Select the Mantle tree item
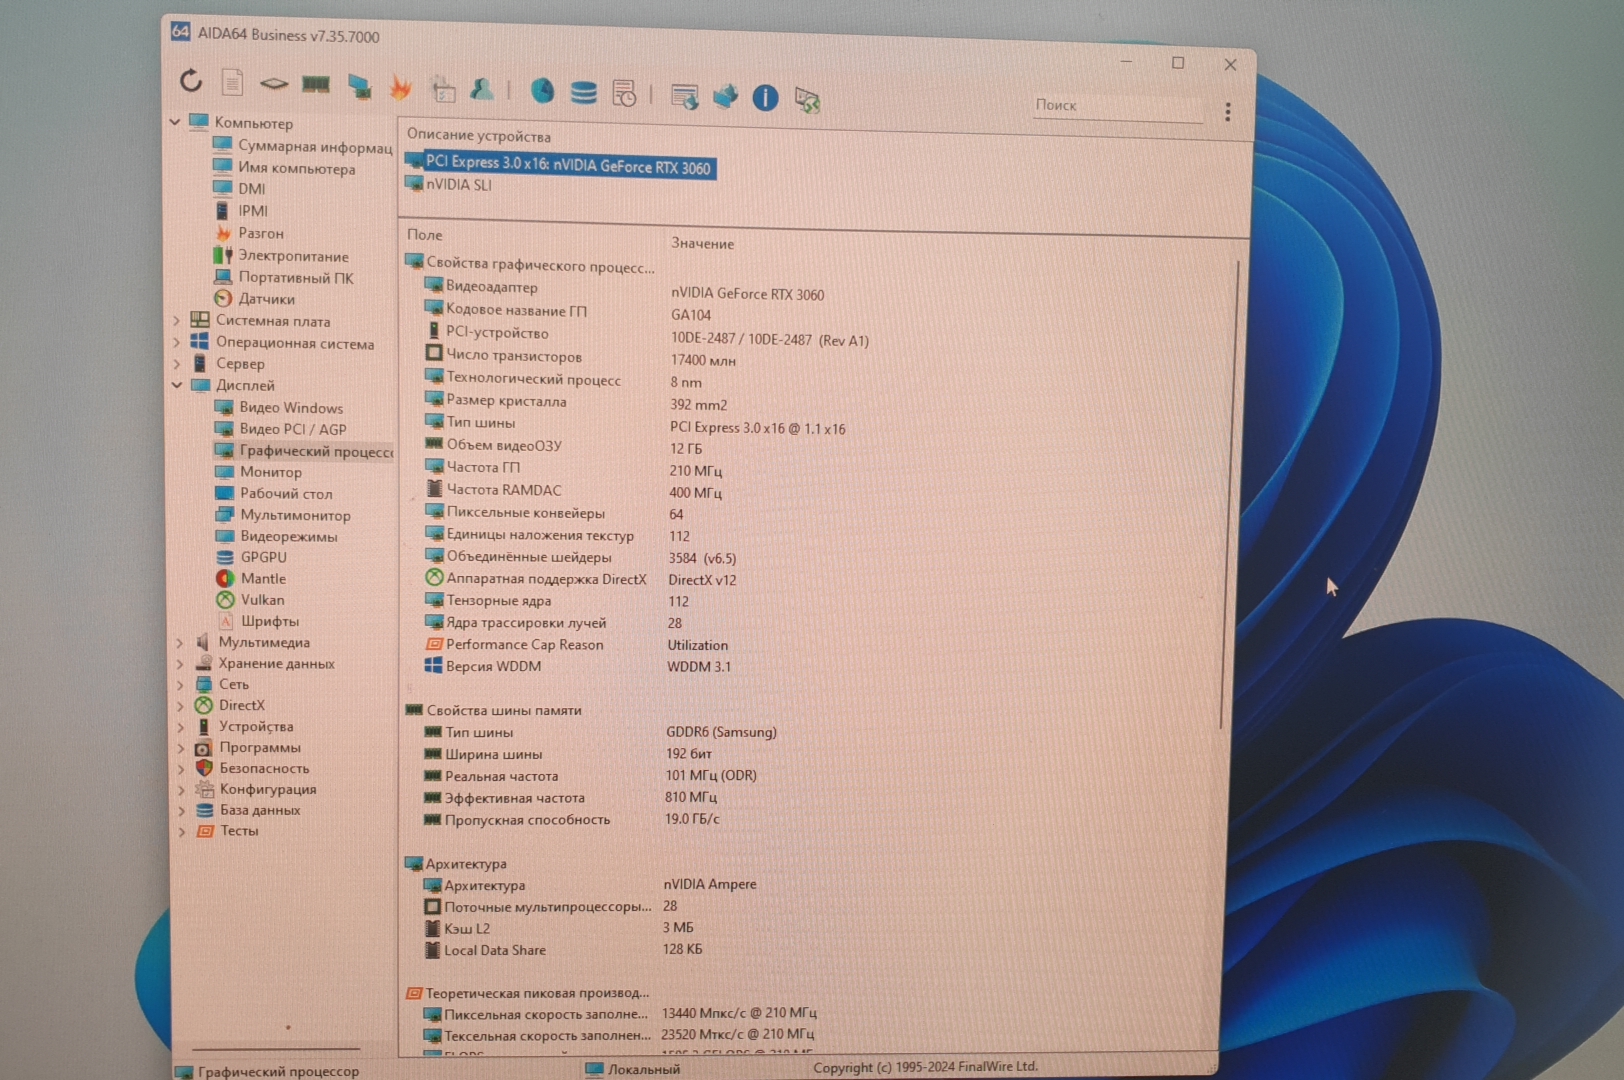1624x1080 pixels. coord(251,578)
